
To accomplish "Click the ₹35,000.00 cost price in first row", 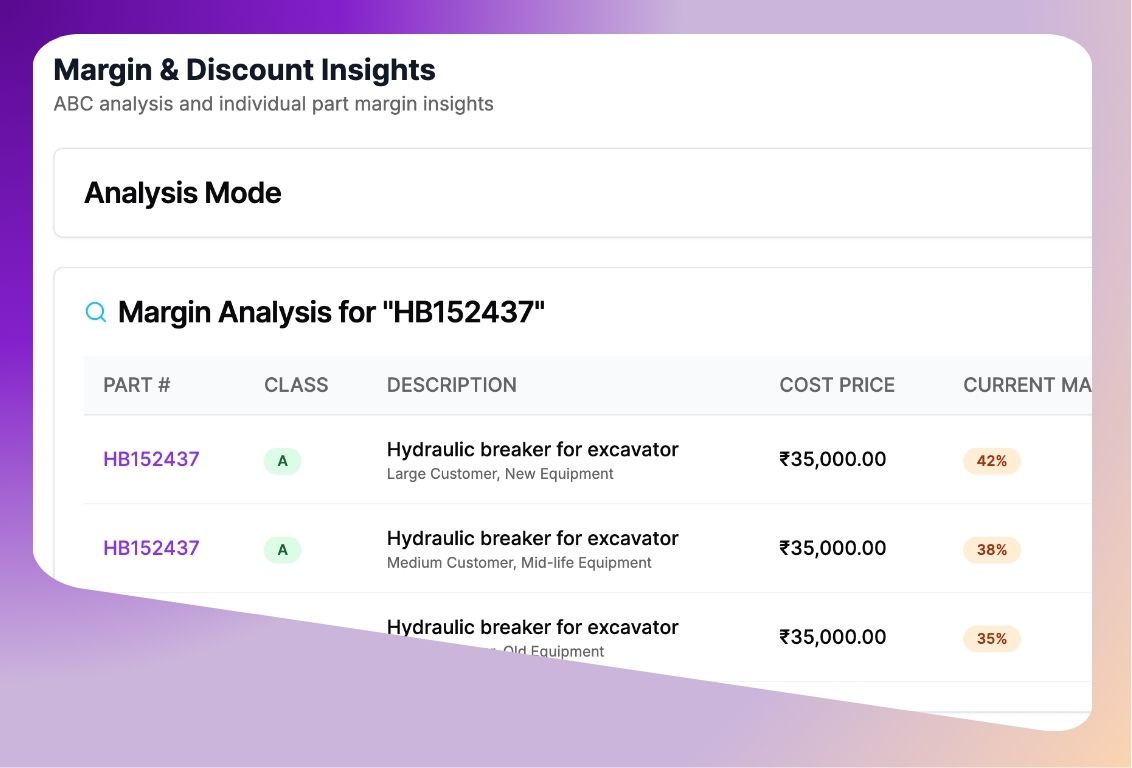I will (x=832, y=460).
